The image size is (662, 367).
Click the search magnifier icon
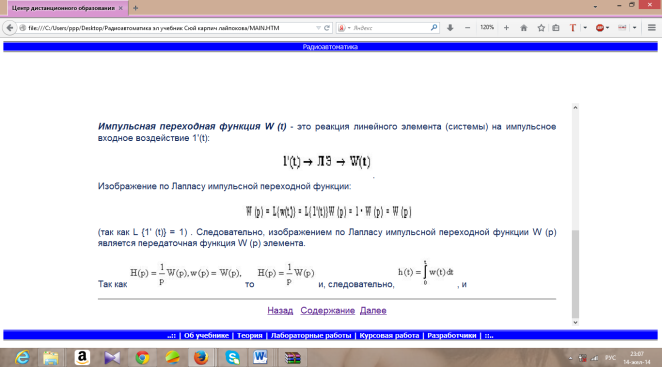[x=434, y=28]
